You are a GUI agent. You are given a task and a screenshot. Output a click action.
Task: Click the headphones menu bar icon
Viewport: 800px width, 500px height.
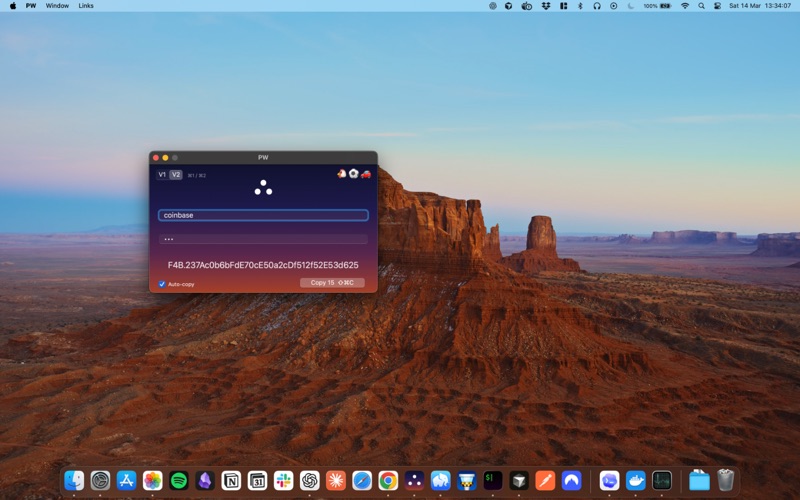click(596, 6)
